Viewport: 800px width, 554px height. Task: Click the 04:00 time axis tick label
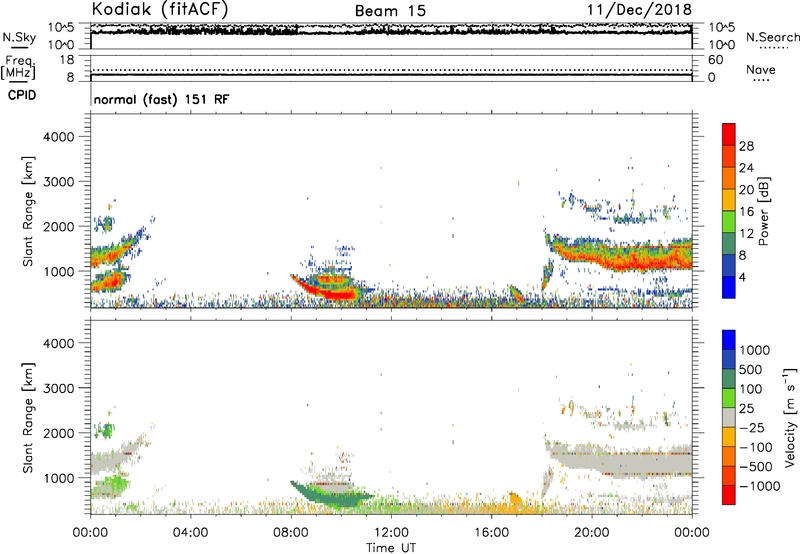pos(190,533)
